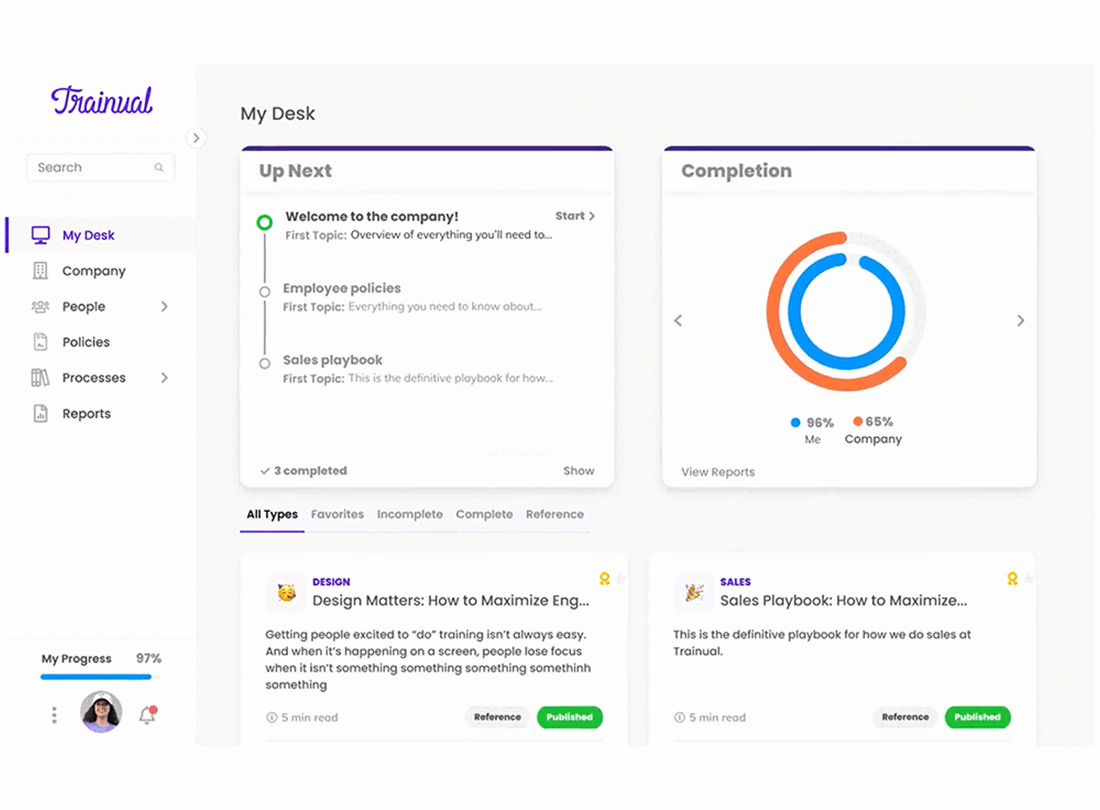1100x810 pixels.
Task: Go to the next Completion chart with the right arrow
Action: point(1021,320)
